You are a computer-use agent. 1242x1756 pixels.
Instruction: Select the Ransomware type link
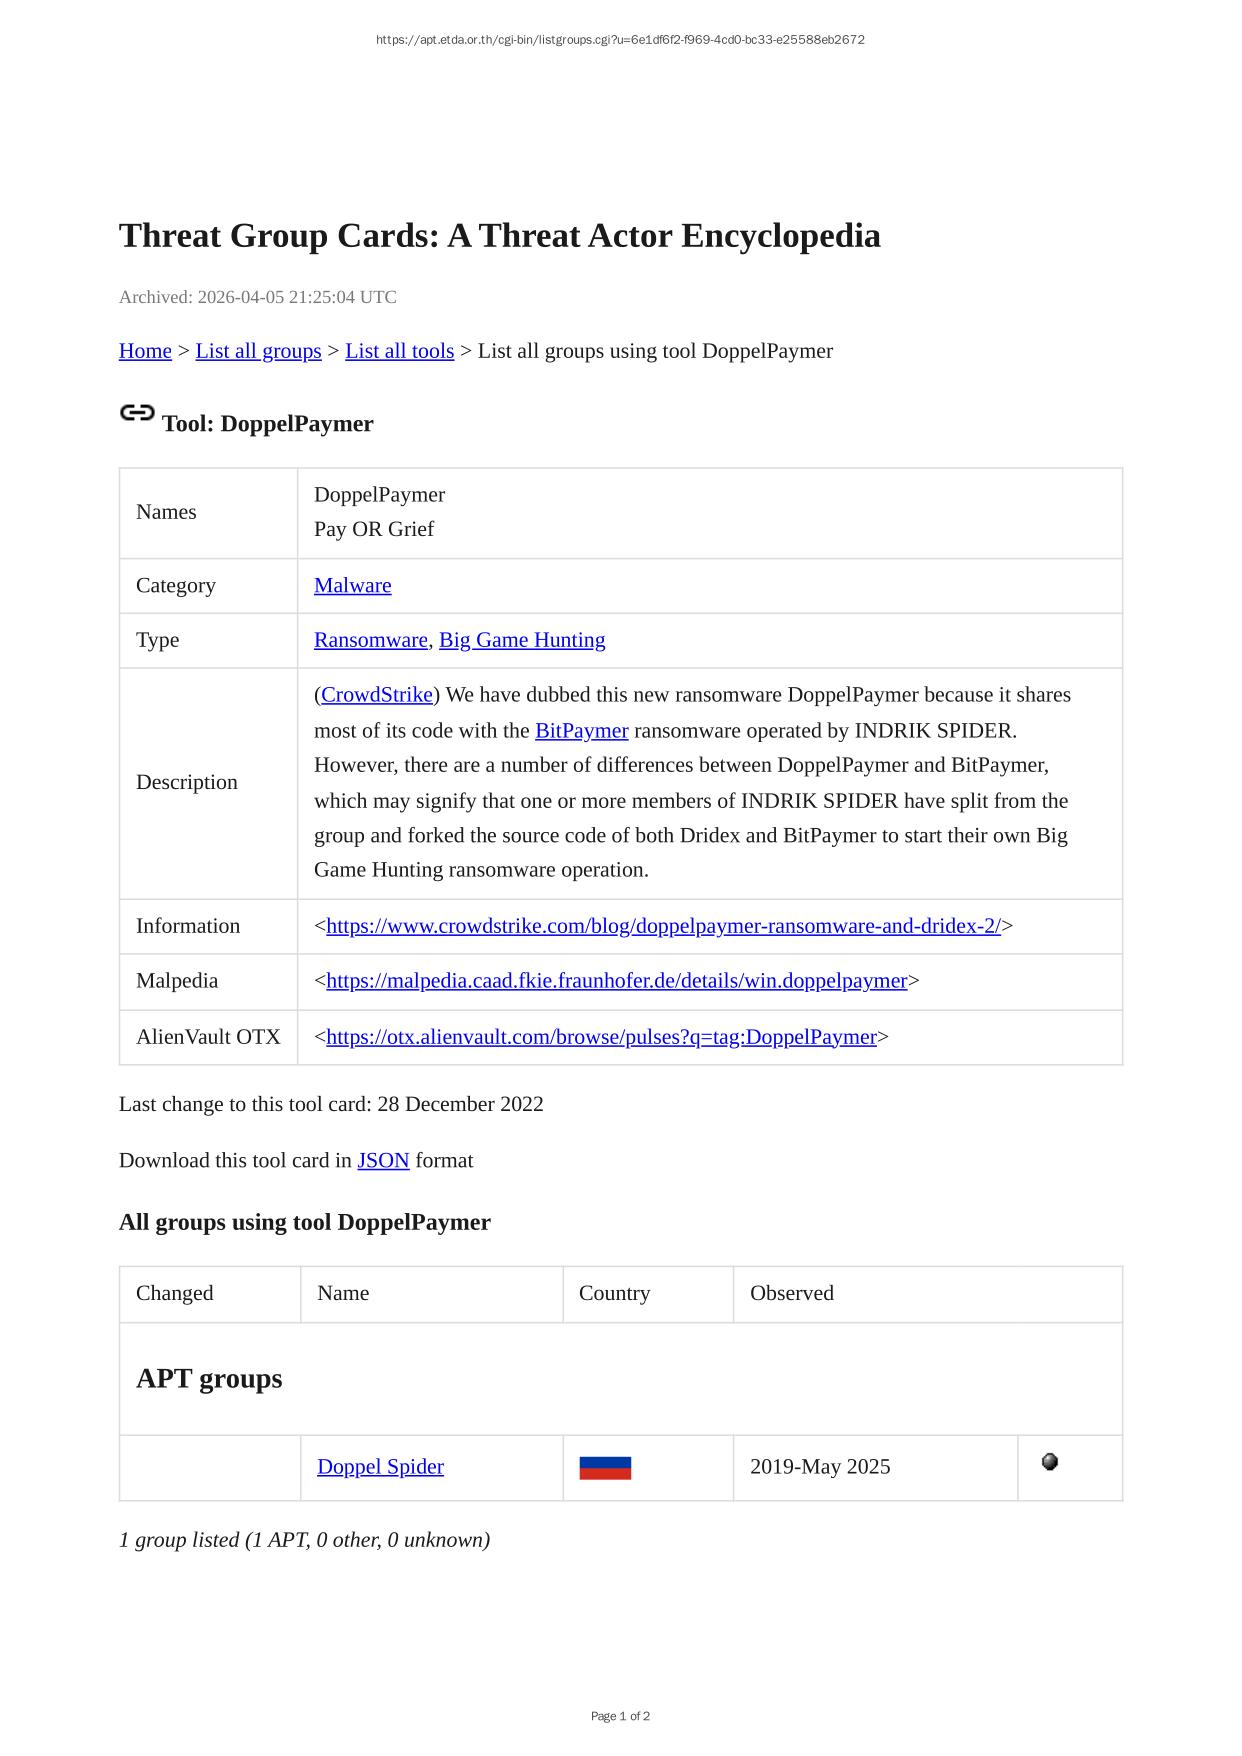pyautogui.click(x=370, y=640)
